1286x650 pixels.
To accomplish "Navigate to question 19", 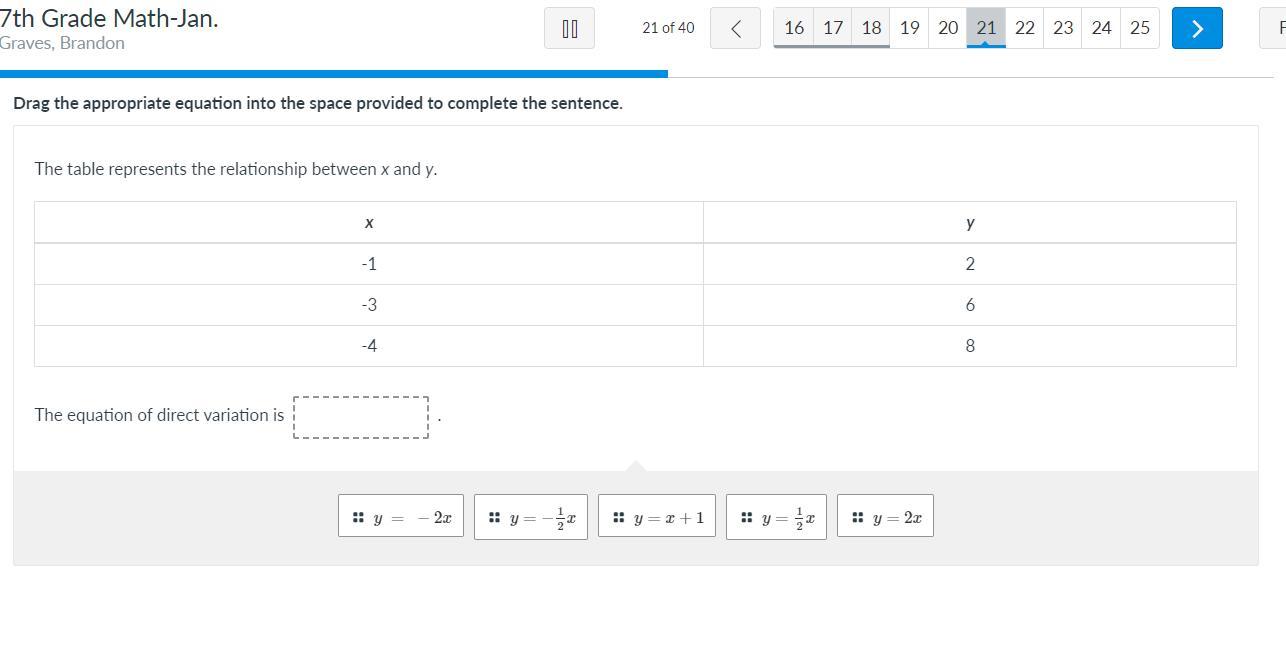I will click(909, 28).
